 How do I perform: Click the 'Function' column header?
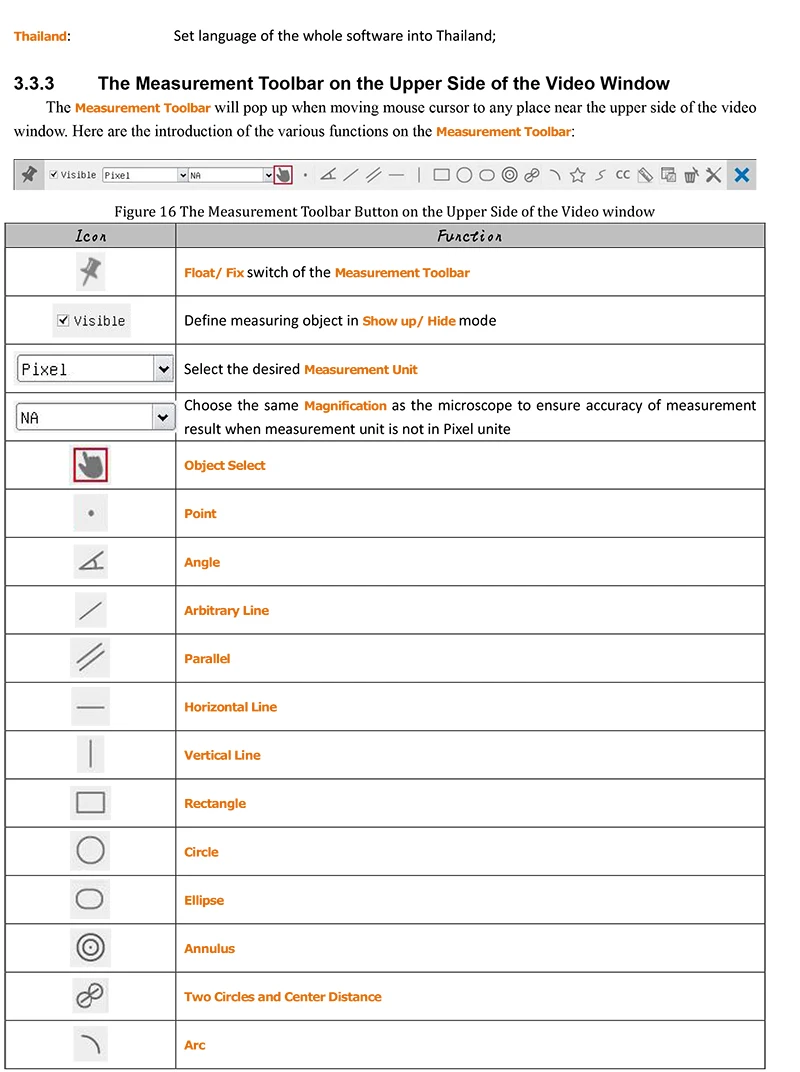470,236
